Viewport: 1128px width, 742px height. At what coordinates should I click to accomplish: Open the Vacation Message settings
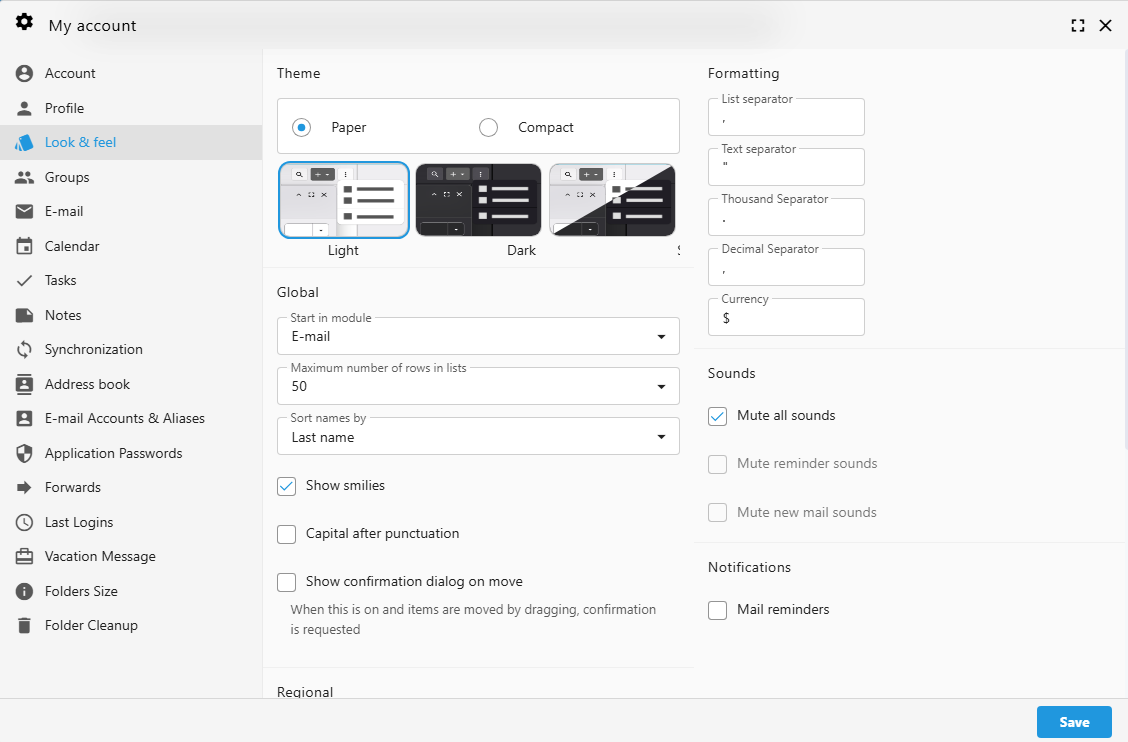click(x=100, y=556)
